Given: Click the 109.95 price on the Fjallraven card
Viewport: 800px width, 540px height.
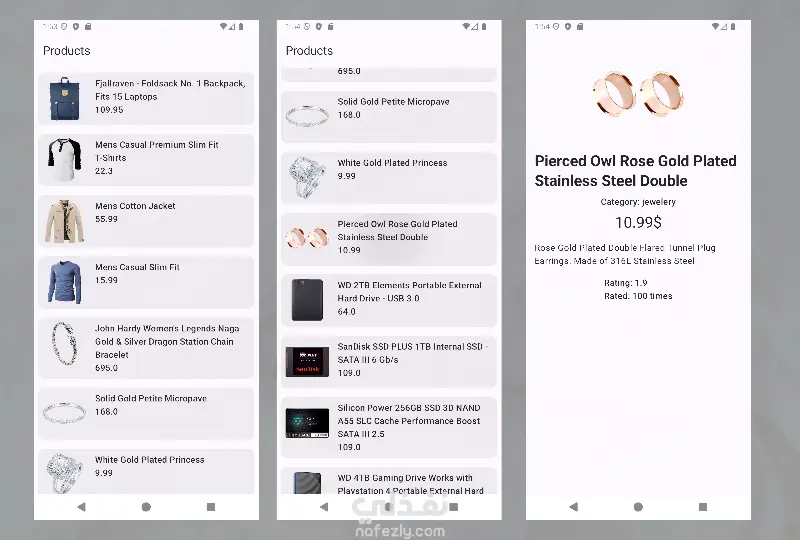Looking at the screenshot, I should 109,110.
